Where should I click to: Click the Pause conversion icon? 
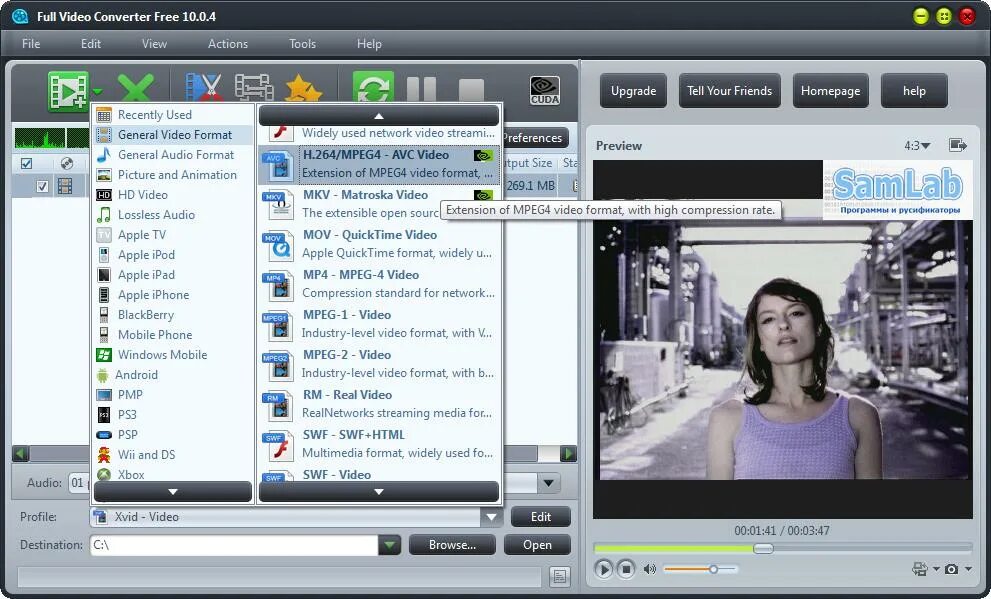422,89
